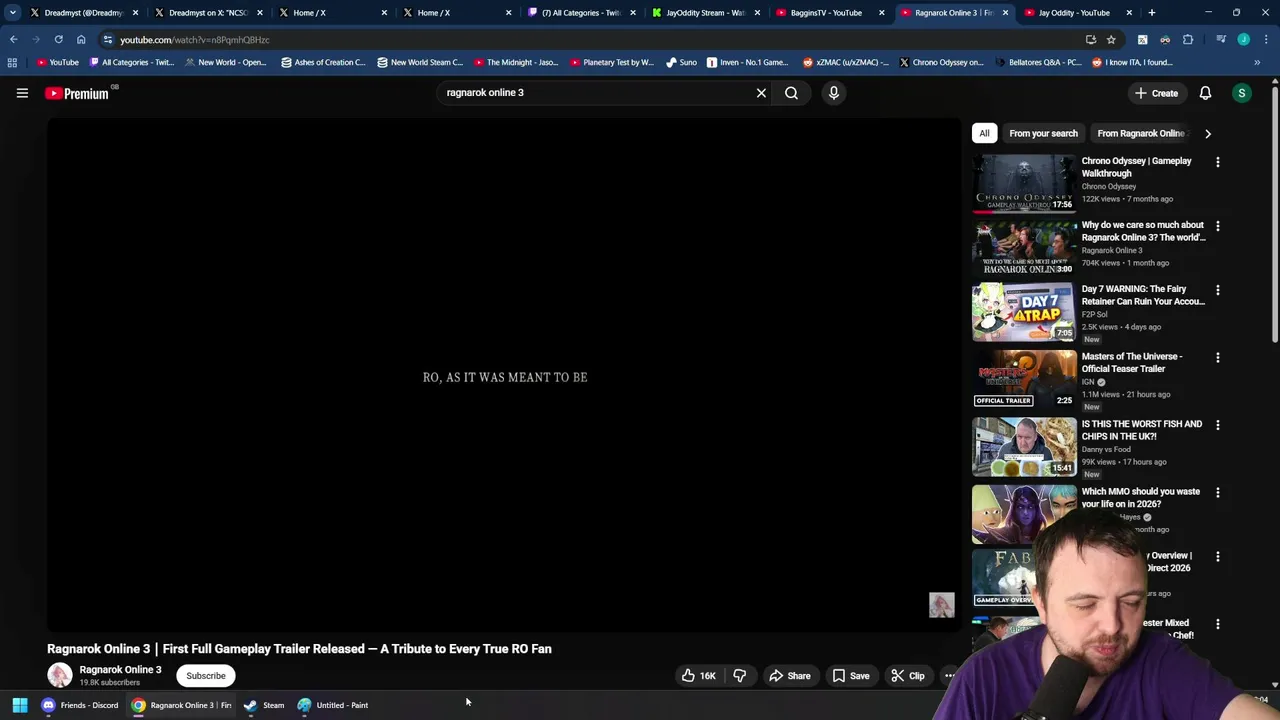Image resolution: width=1280 pixels, height=720 pixels.
Task: Open the Create button menu
Action: [x=1156, y=93]
